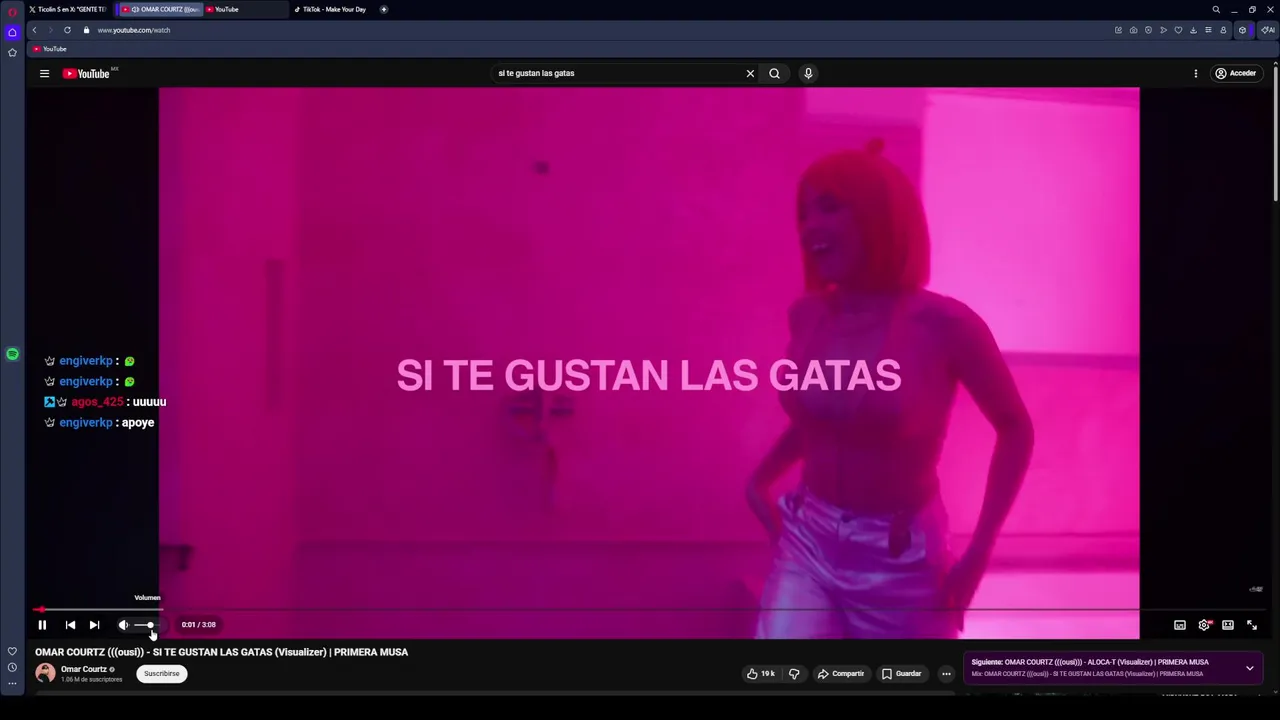This screenshot has width=1280, height=720.
Task: Open the toolbar profile account icon
Action: point(1223,30)
